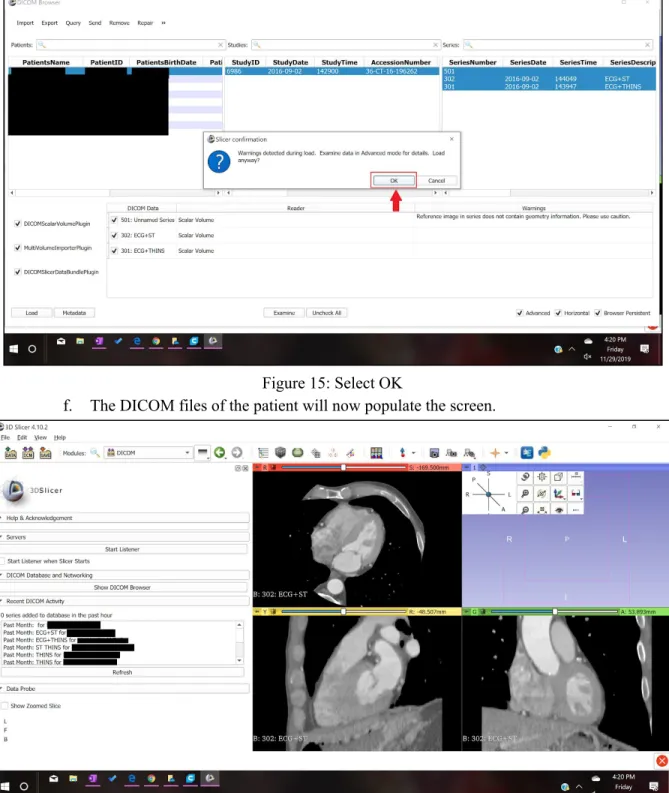This screenshot has height=793, width=669.
Task: Click the Save scene toolbar icon
Action: click(46, 453)
